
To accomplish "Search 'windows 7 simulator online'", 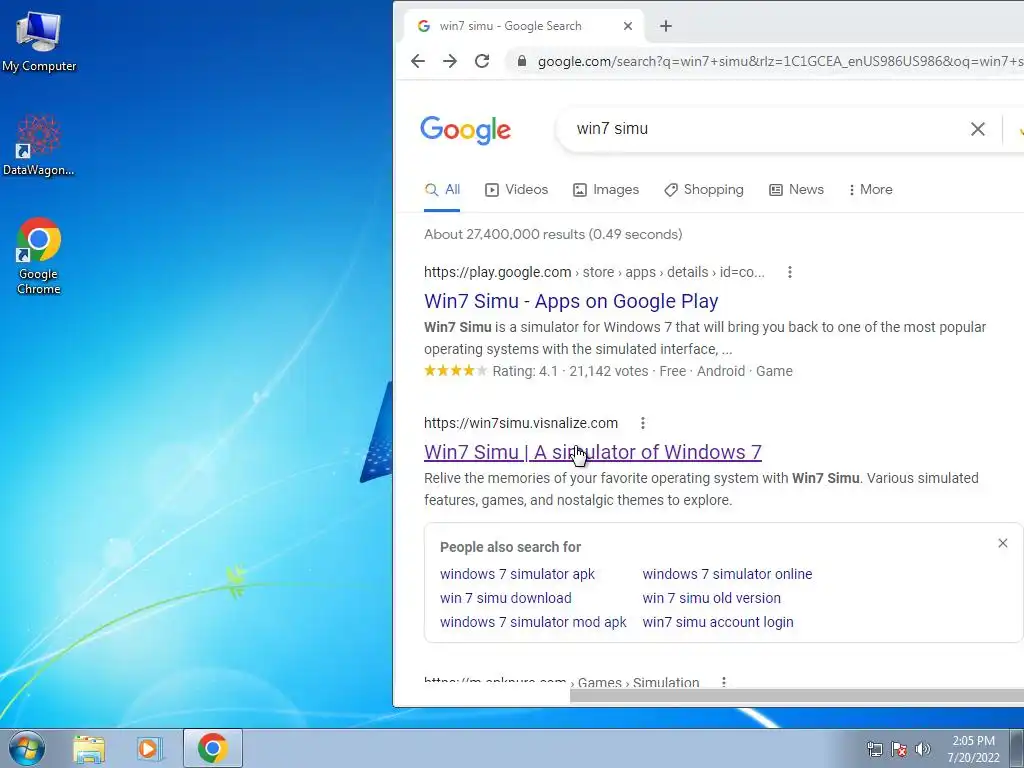I will [727, 574].
